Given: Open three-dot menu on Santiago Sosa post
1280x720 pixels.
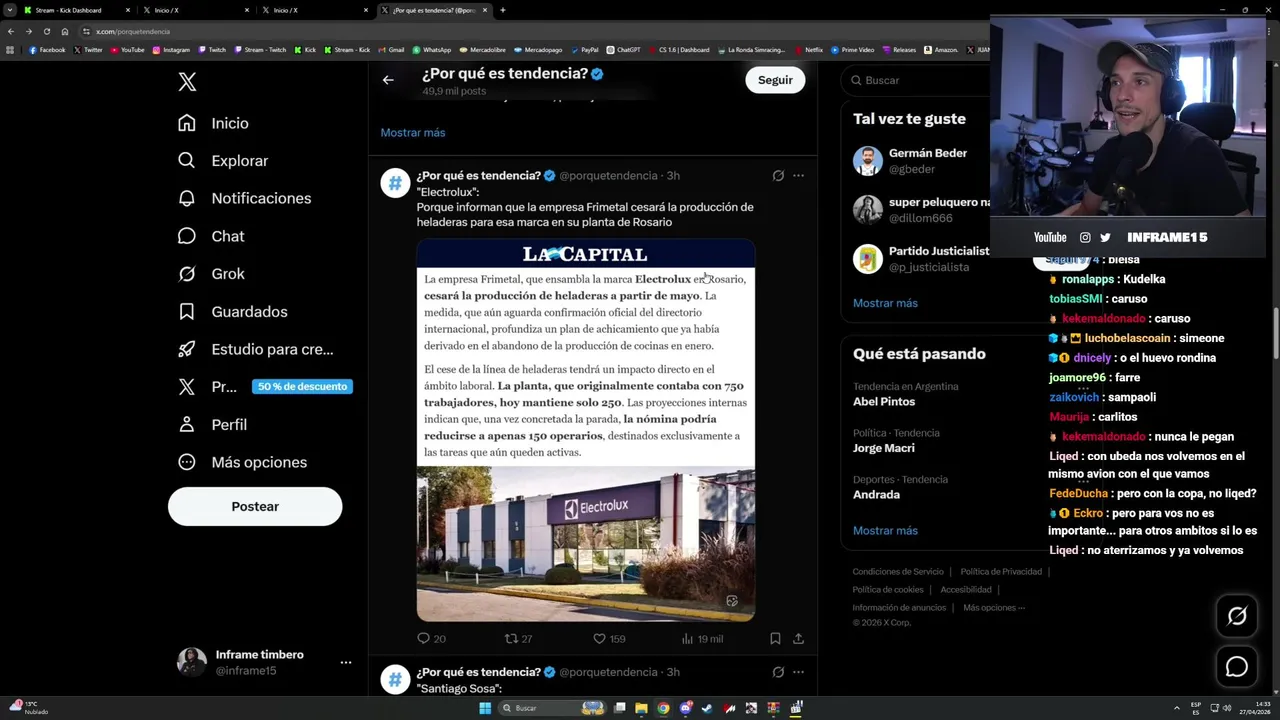Looking at the screenshot, I should coord(798,672).
